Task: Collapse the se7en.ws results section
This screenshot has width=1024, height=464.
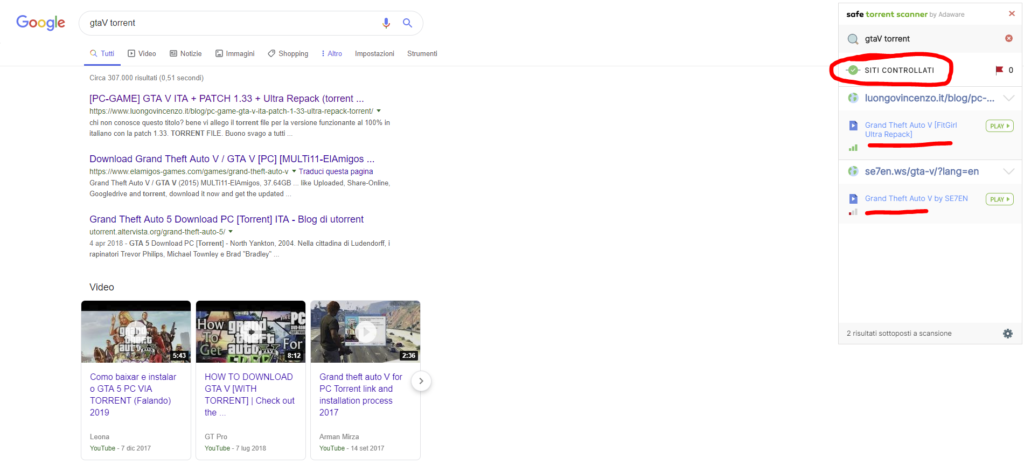Action: pyautogui.click(x=1009, y=171)
